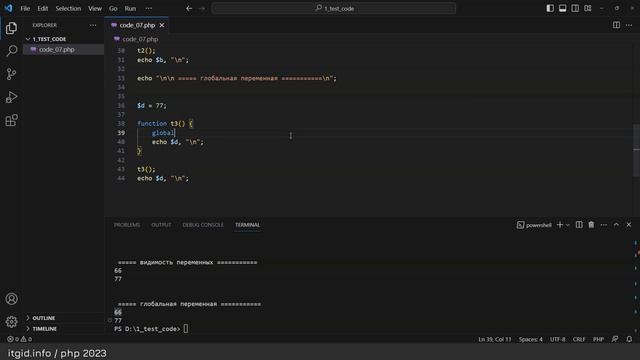The width and height of the screenshot is (640, 360).
Task: Toggle the bottom panel layout icon
Action: click(x=562, y=8)
